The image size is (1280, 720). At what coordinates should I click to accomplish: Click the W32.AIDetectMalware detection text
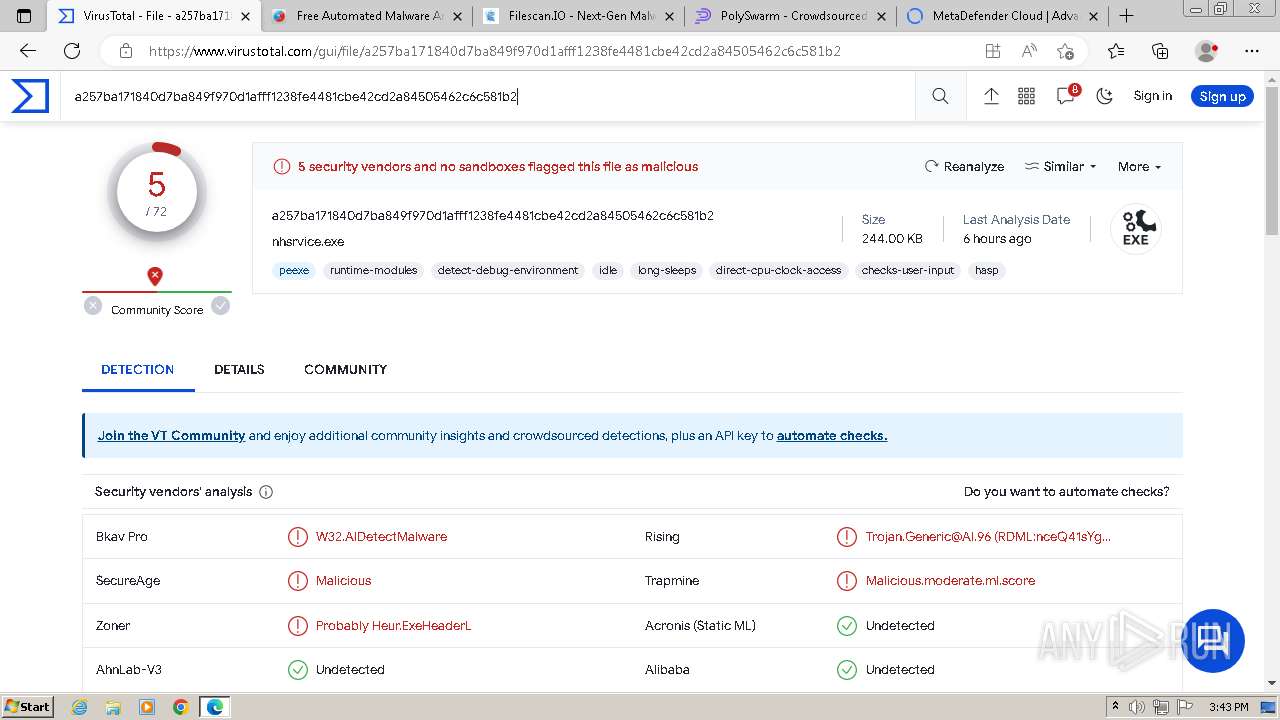click(x=381, y=537)
